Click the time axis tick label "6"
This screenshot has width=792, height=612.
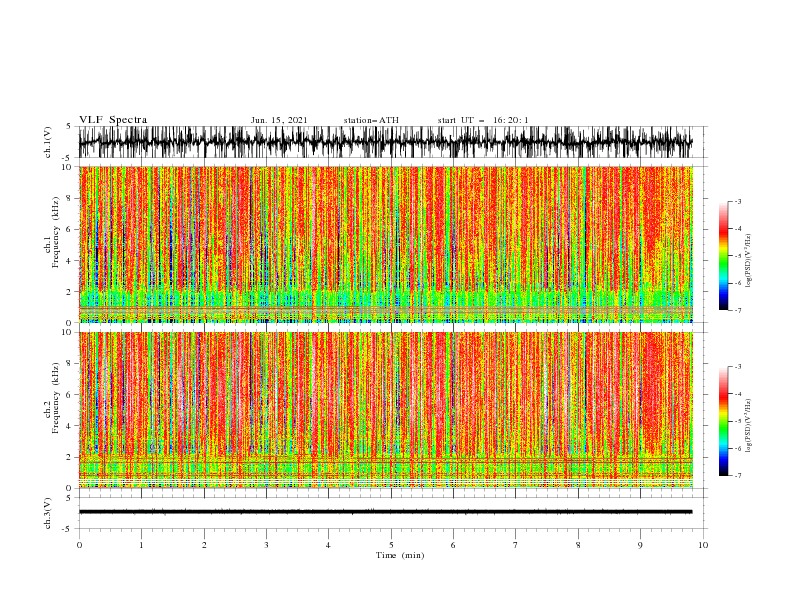pyautogui.click(x=453, y=545)
